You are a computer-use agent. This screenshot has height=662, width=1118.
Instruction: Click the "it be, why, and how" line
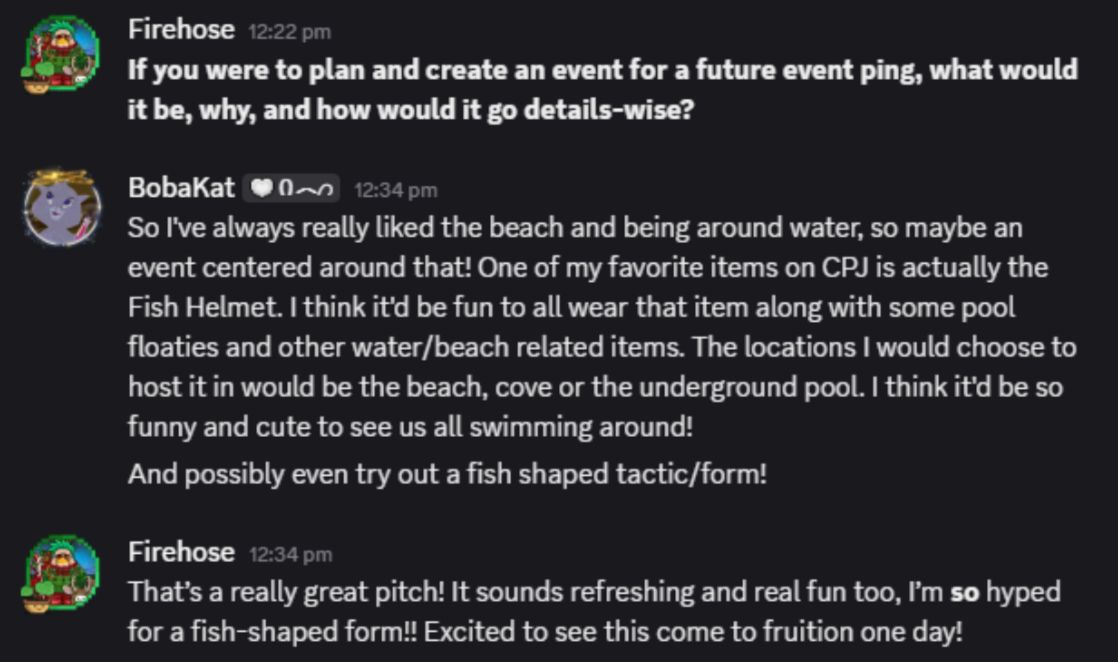click(410, 109)
